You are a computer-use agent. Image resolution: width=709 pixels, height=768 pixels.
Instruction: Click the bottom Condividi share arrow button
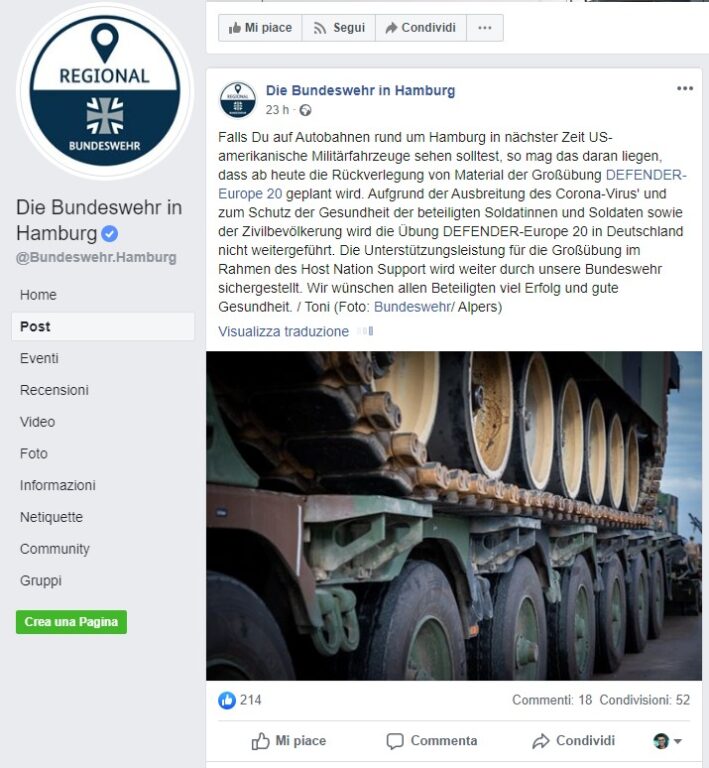573,741
